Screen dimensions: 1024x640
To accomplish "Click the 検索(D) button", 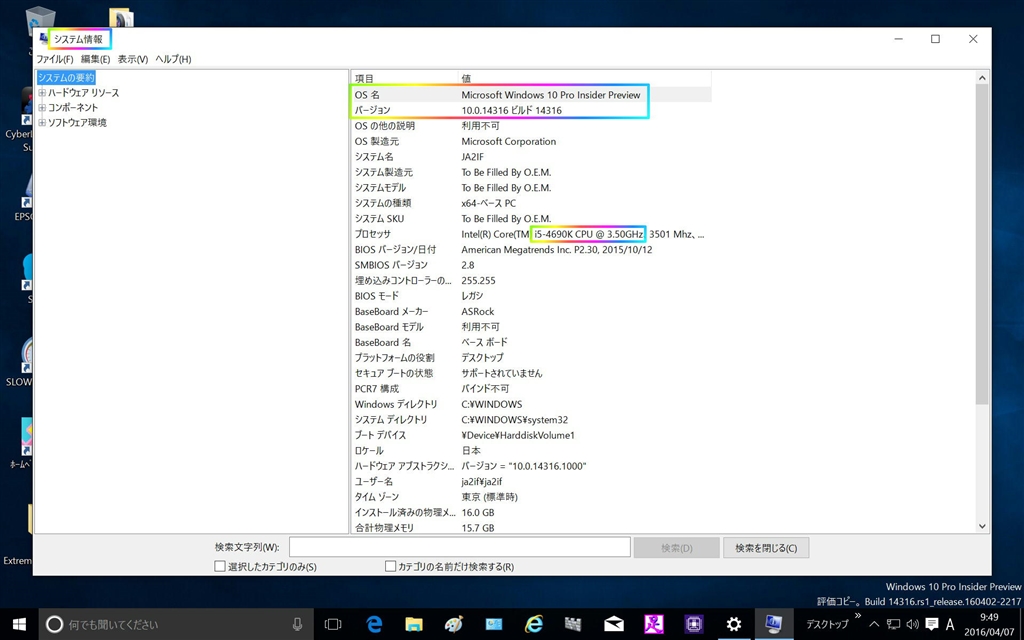I will point(677,548).
